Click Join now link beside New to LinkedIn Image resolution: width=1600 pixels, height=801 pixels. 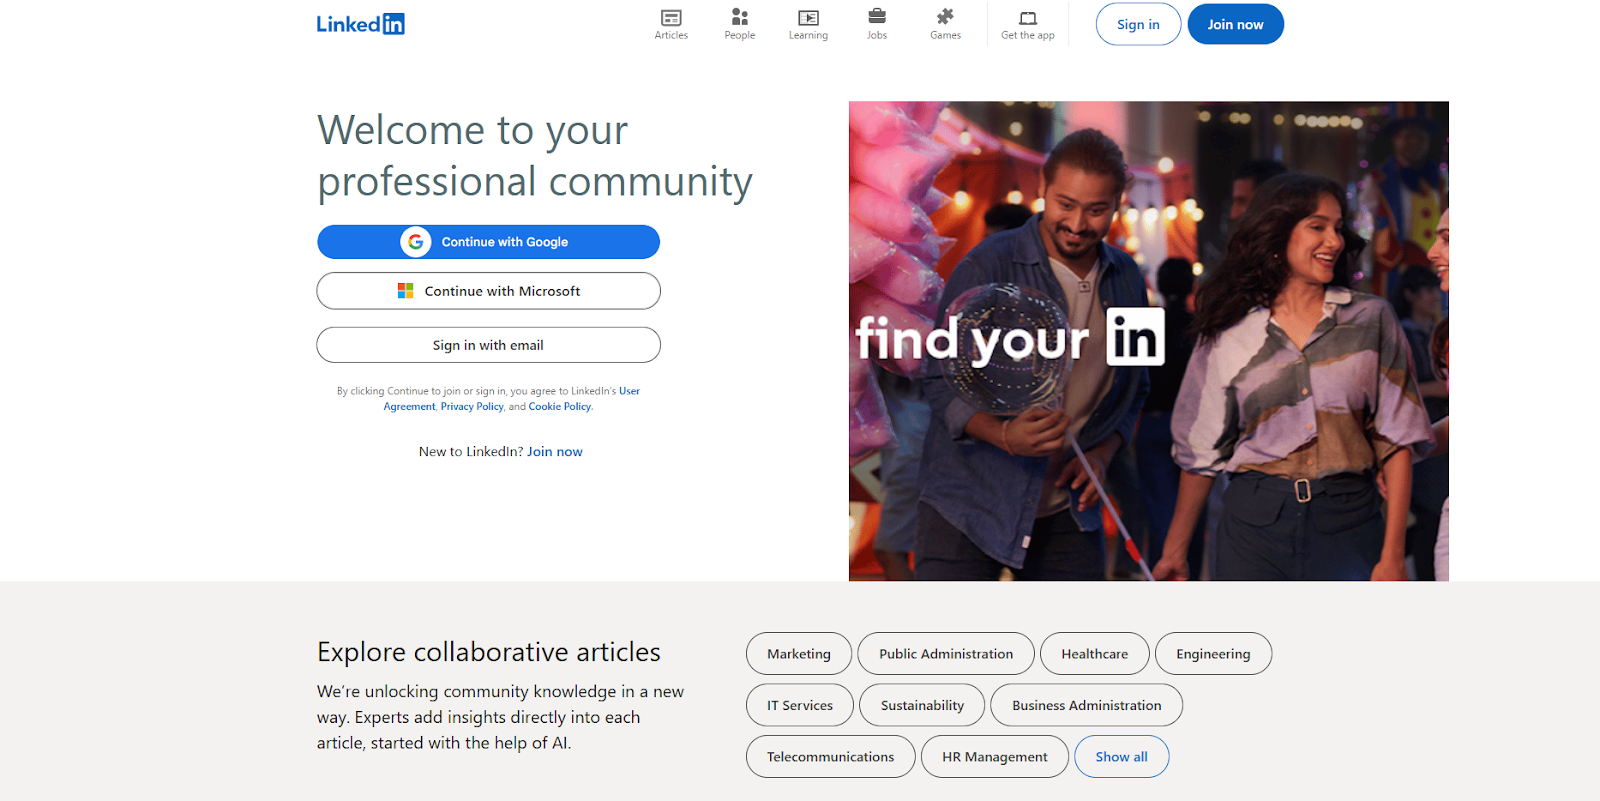click(x=554, y=452)
